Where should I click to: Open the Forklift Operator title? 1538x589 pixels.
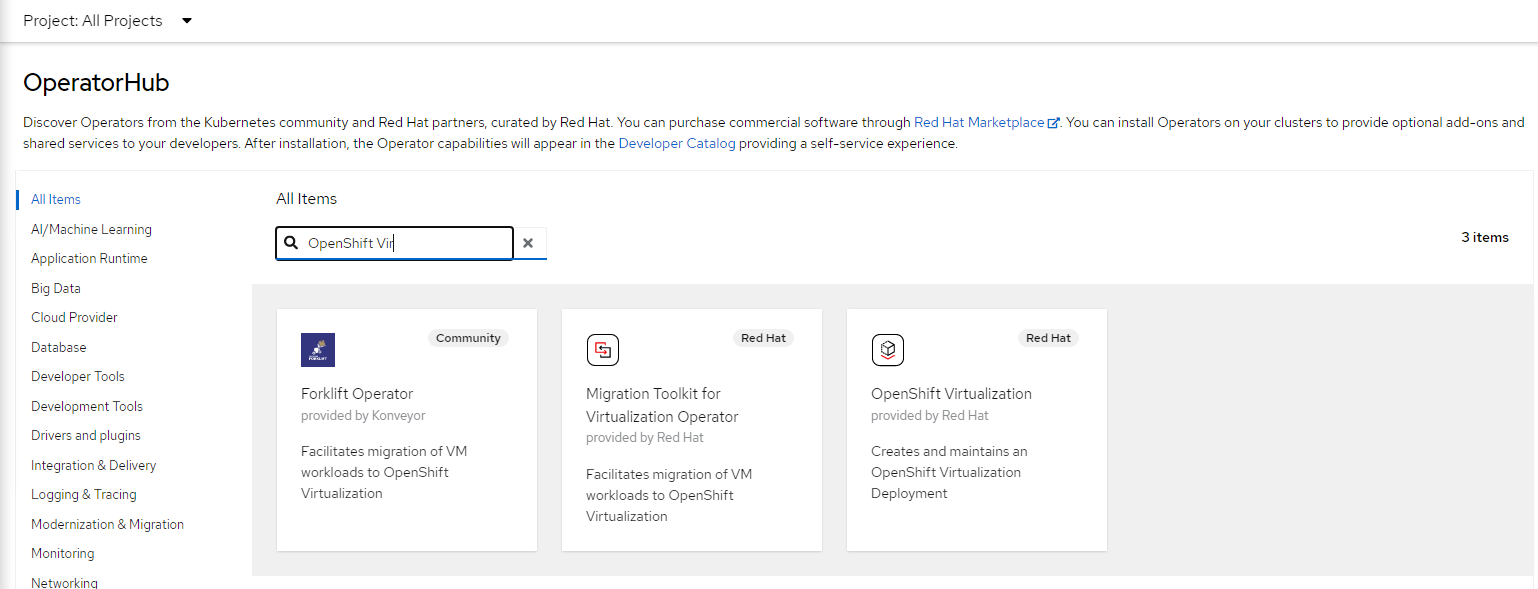click(x=357, y=394)
